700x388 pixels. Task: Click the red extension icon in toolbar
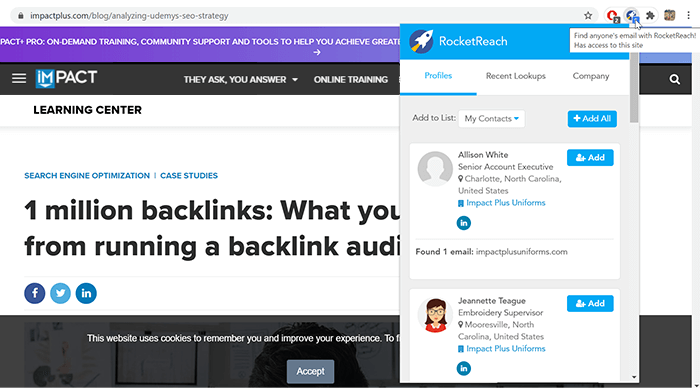click(x=612, y=16)
